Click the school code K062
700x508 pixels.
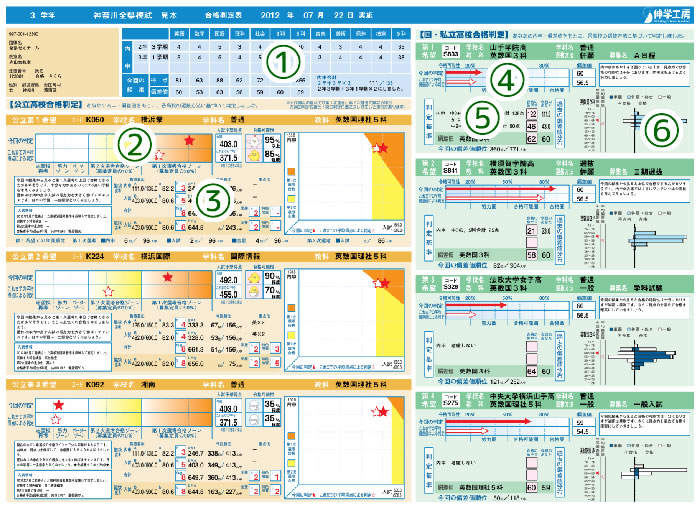[94, 384]
